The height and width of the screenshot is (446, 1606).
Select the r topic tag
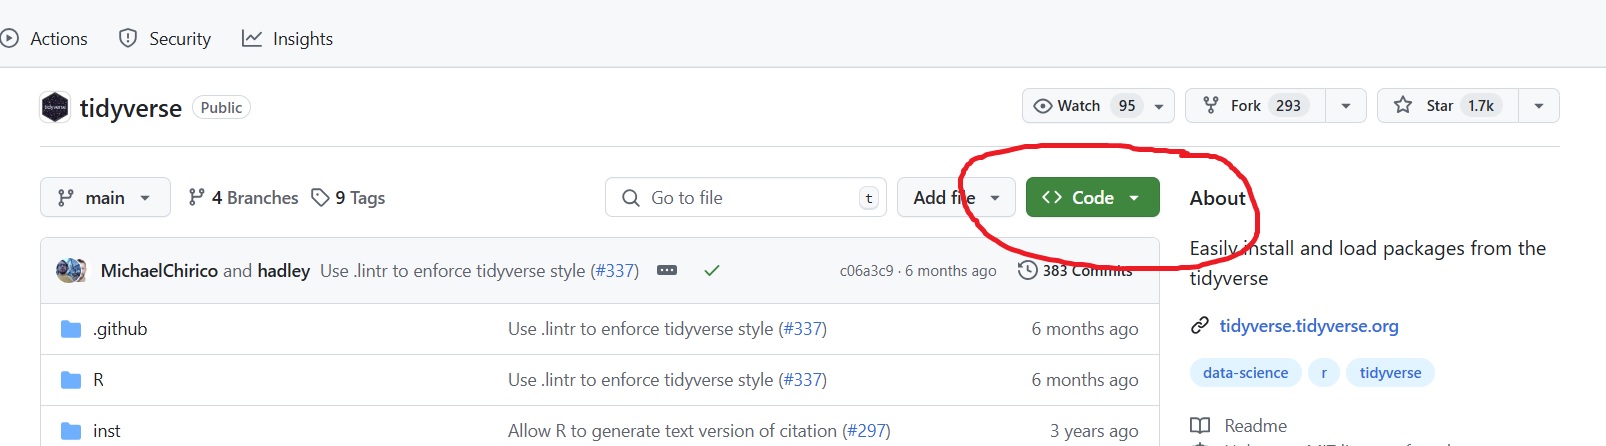coord(1324,373)
